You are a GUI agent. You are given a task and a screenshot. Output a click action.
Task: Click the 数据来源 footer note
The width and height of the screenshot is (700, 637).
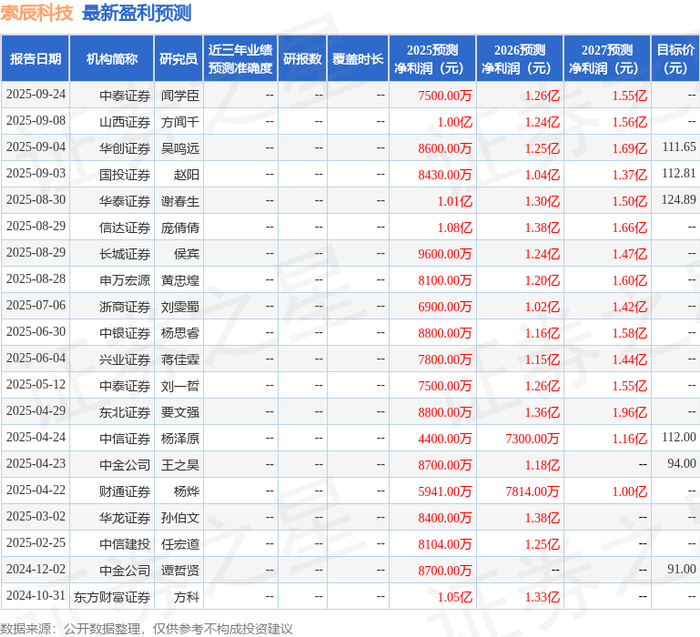click(146, 629)
